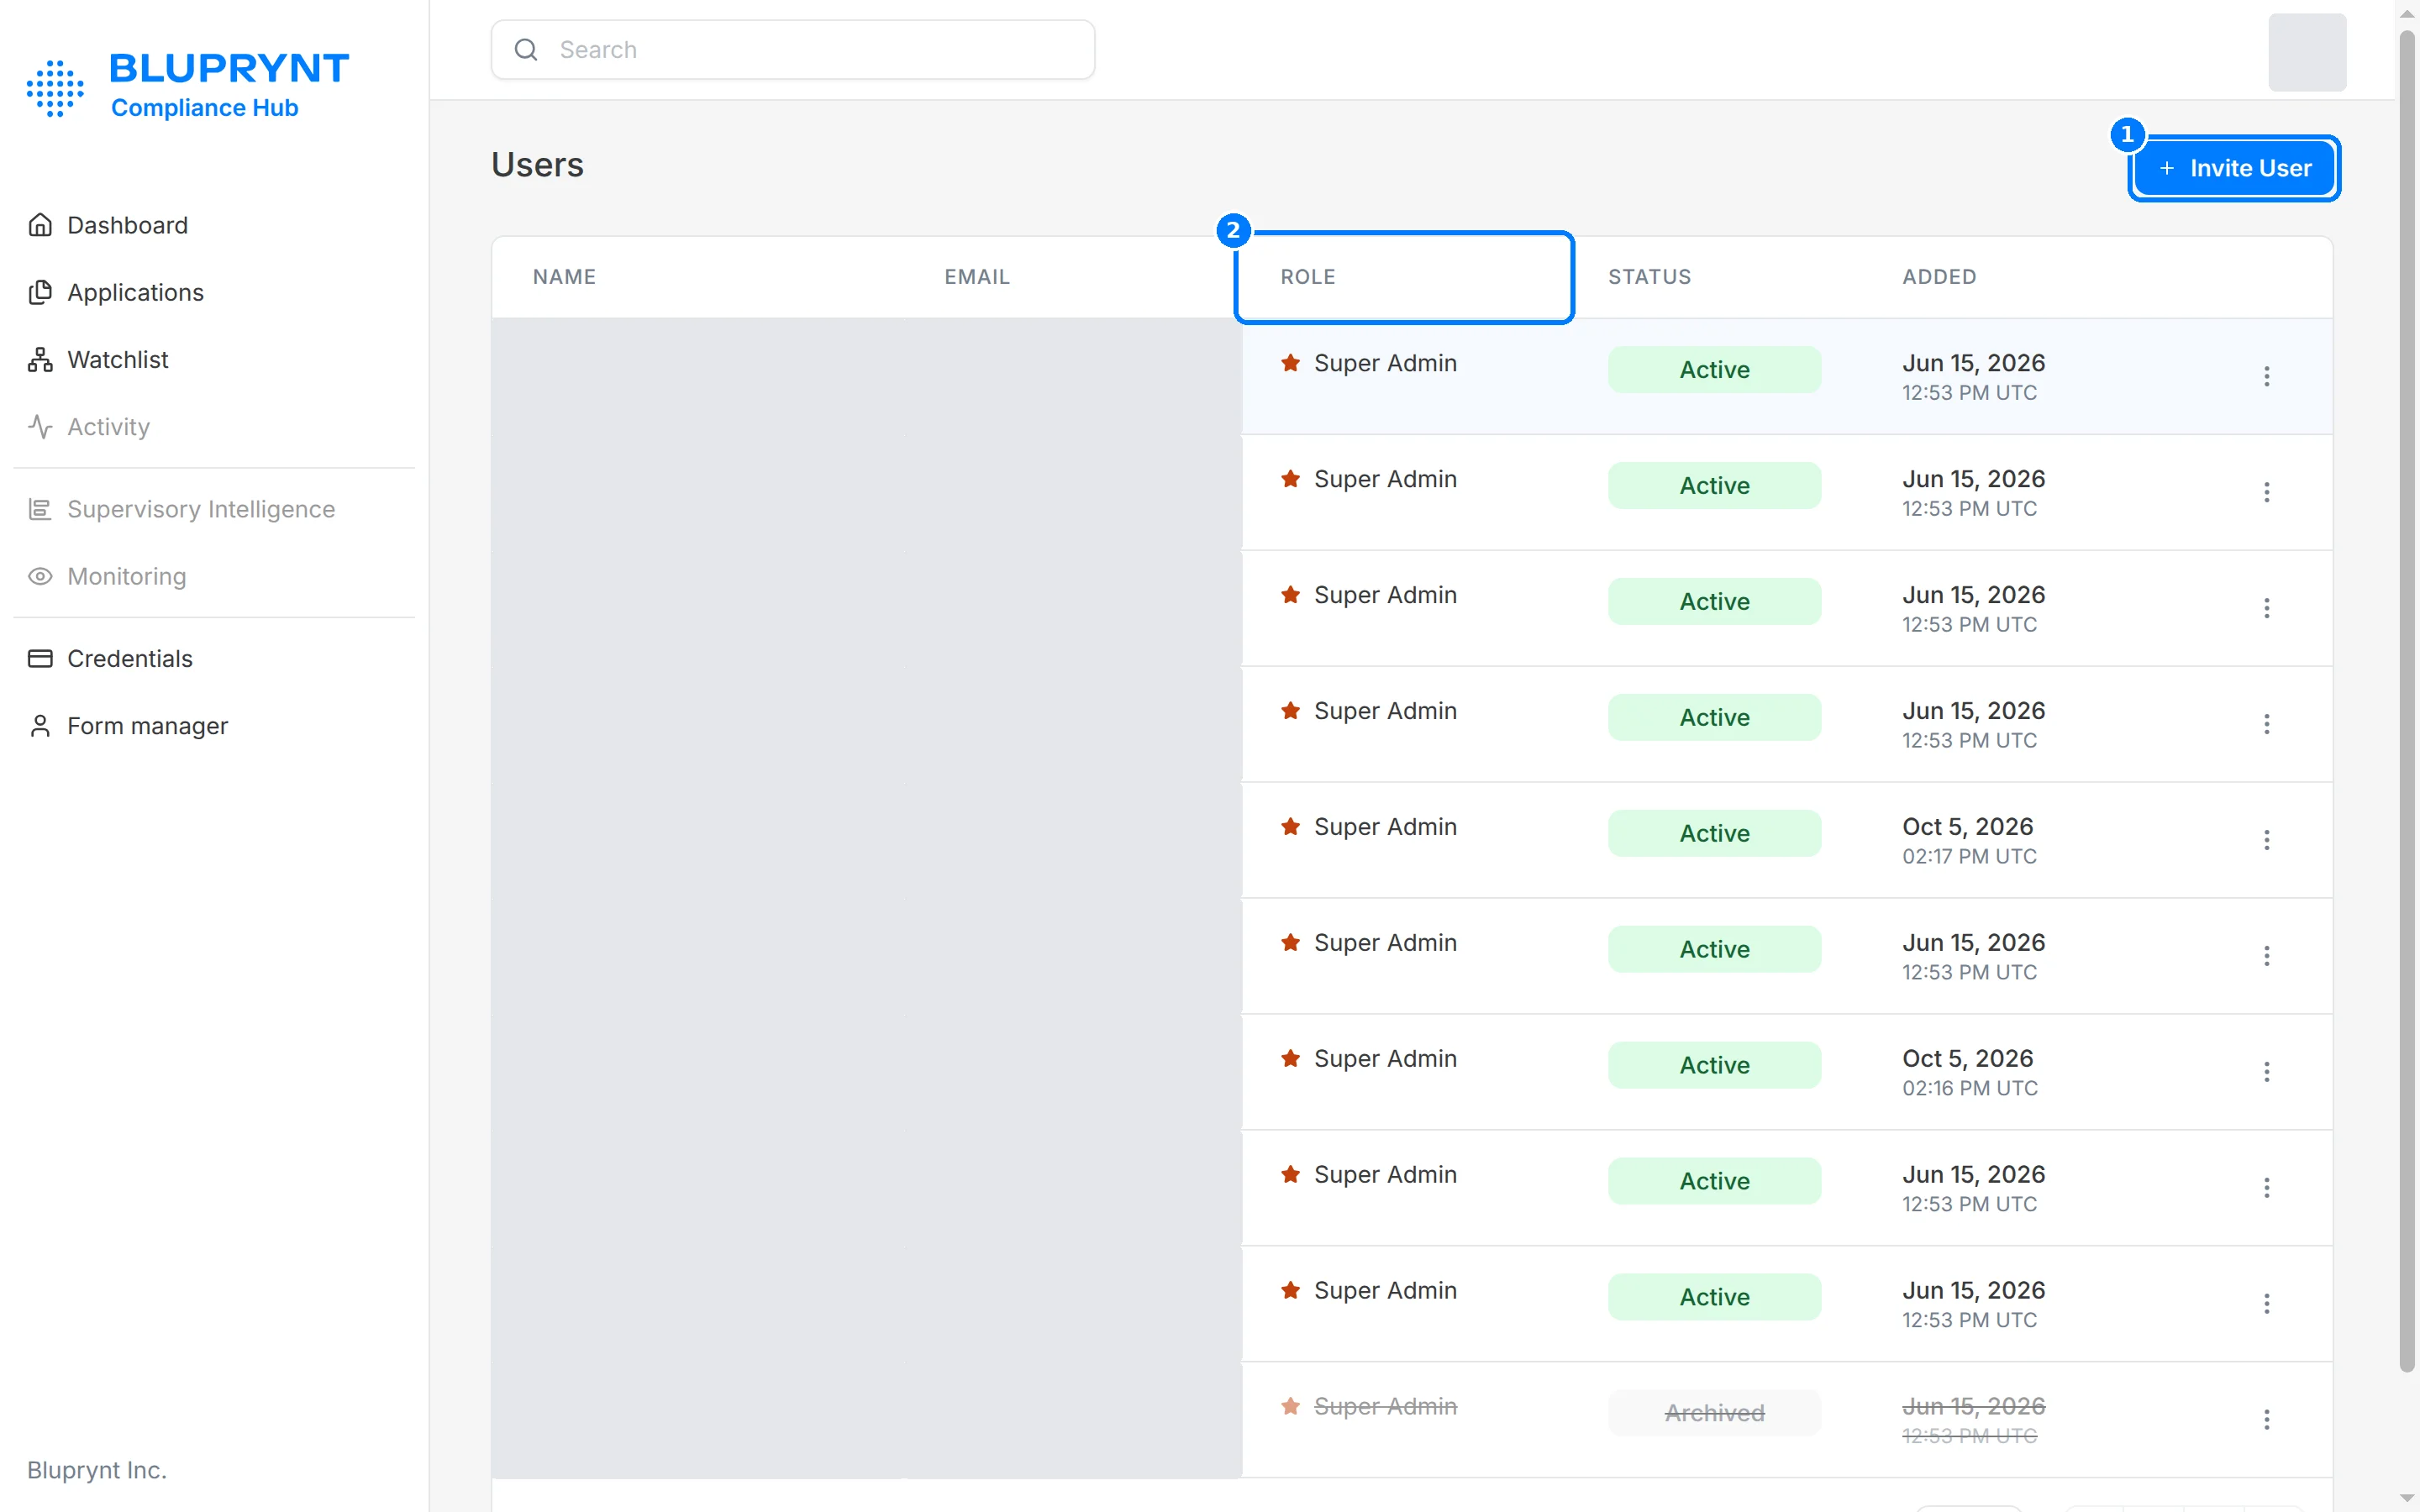Click the Dashboard home icon

pos(40,225)
